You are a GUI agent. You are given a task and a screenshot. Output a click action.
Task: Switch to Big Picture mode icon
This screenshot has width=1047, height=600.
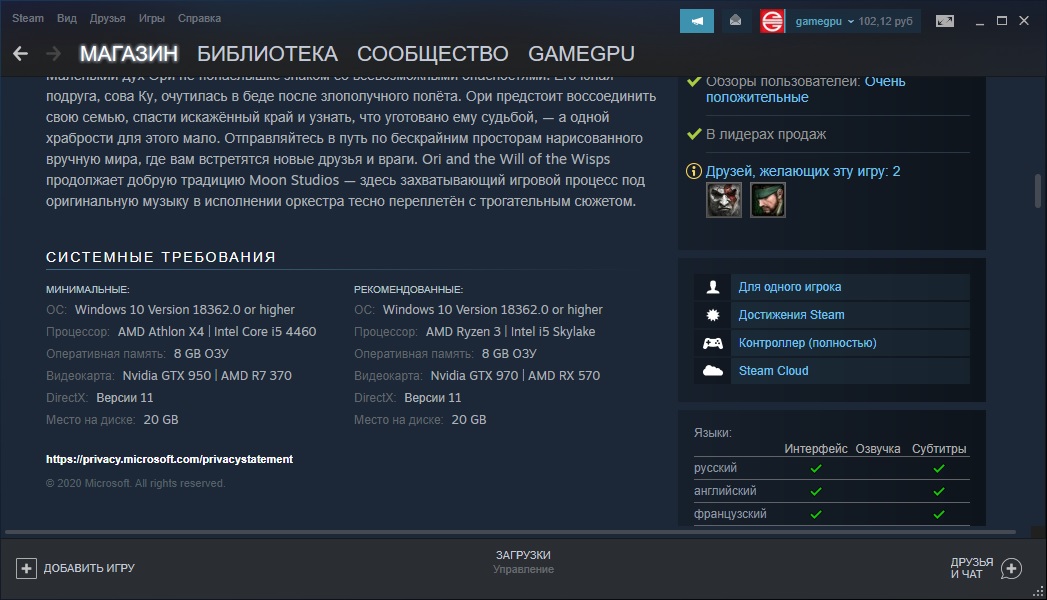(x=945, y=21)
